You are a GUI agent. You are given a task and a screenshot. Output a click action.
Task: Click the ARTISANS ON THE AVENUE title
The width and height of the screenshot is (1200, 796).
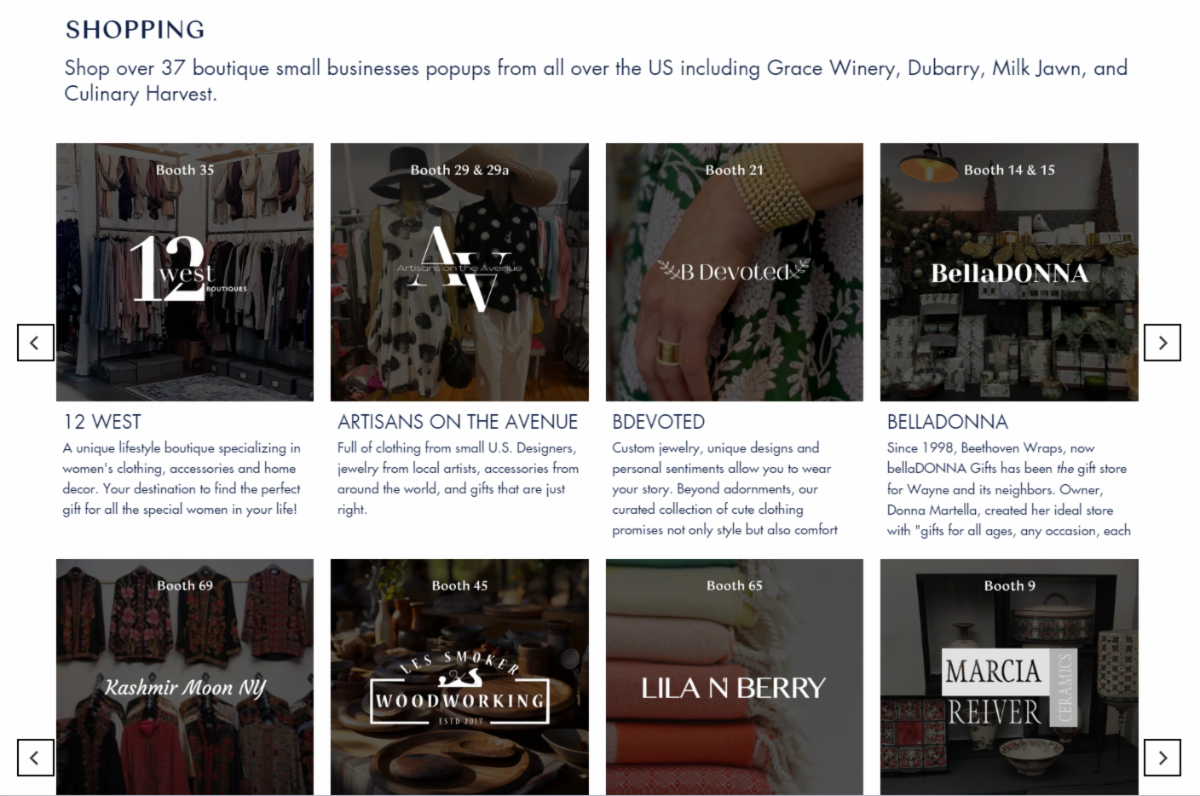(x=458, y=422)
